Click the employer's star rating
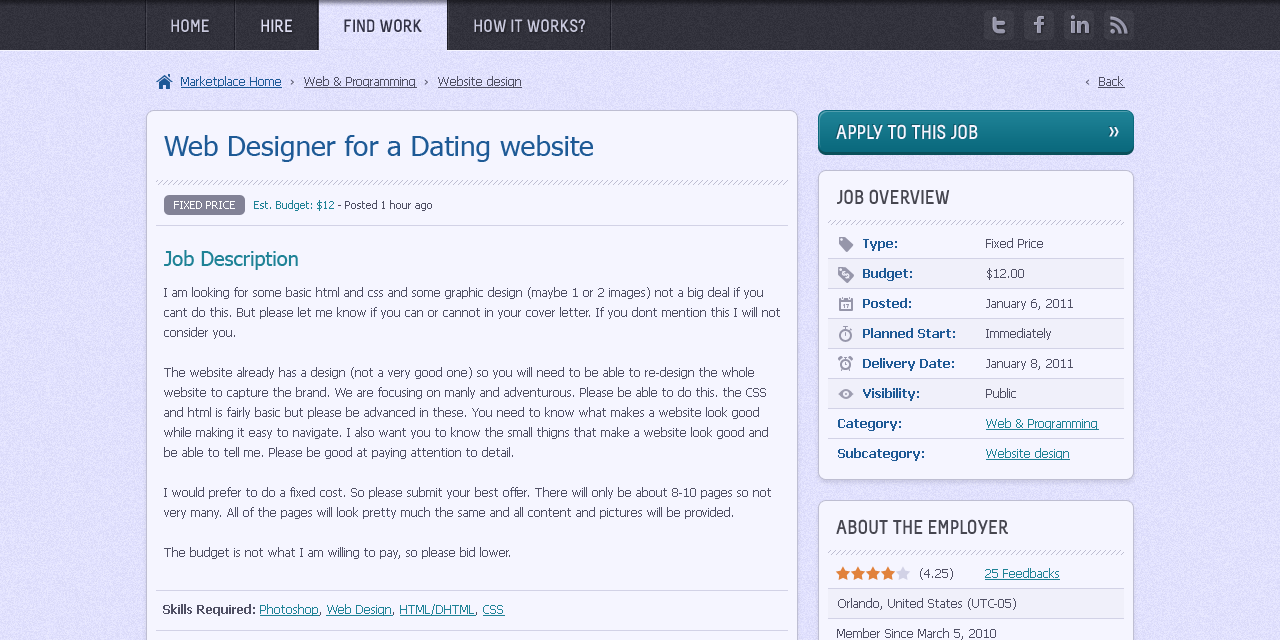Screen dimensions: 1280x640 872,573
